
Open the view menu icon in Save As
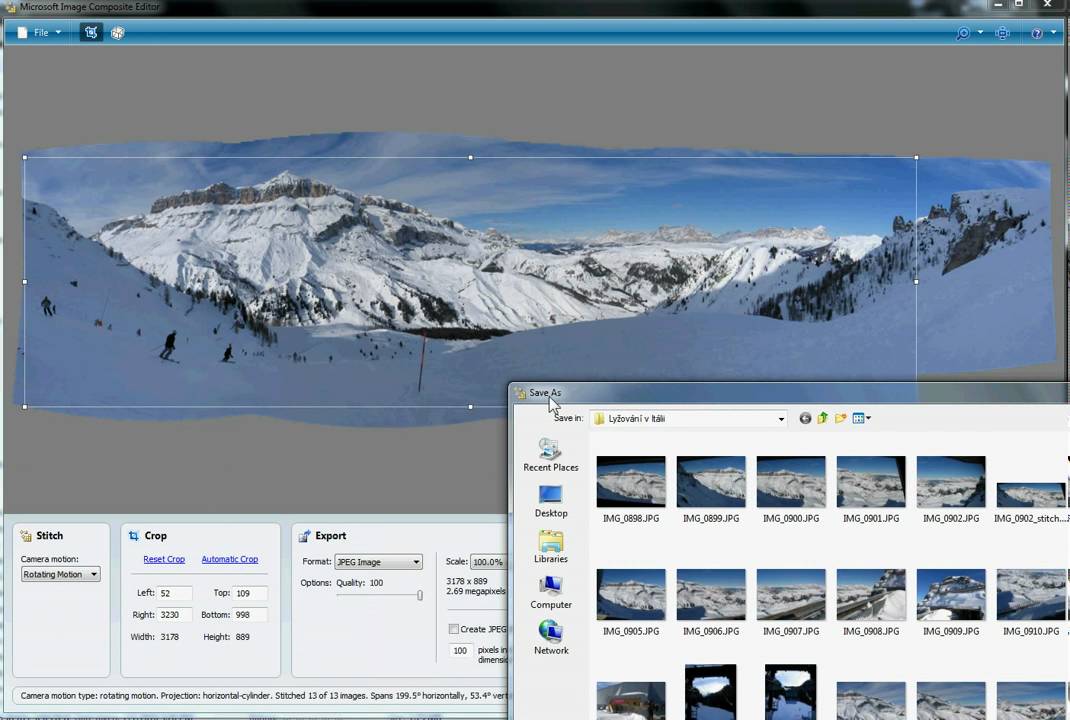tap(861, 418)
